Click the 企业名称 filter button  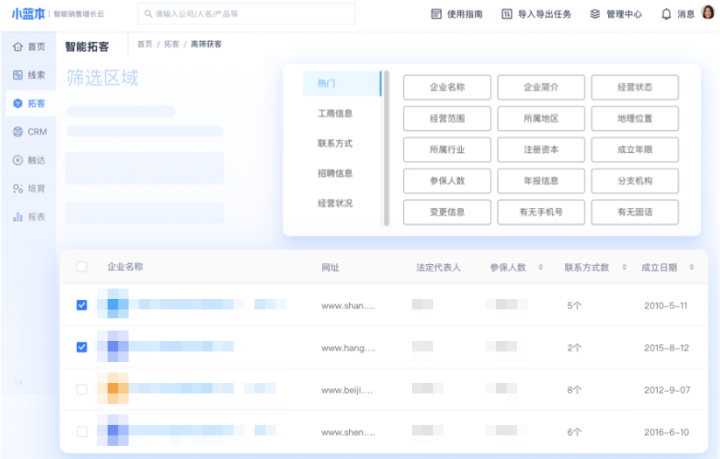point(446,88)
